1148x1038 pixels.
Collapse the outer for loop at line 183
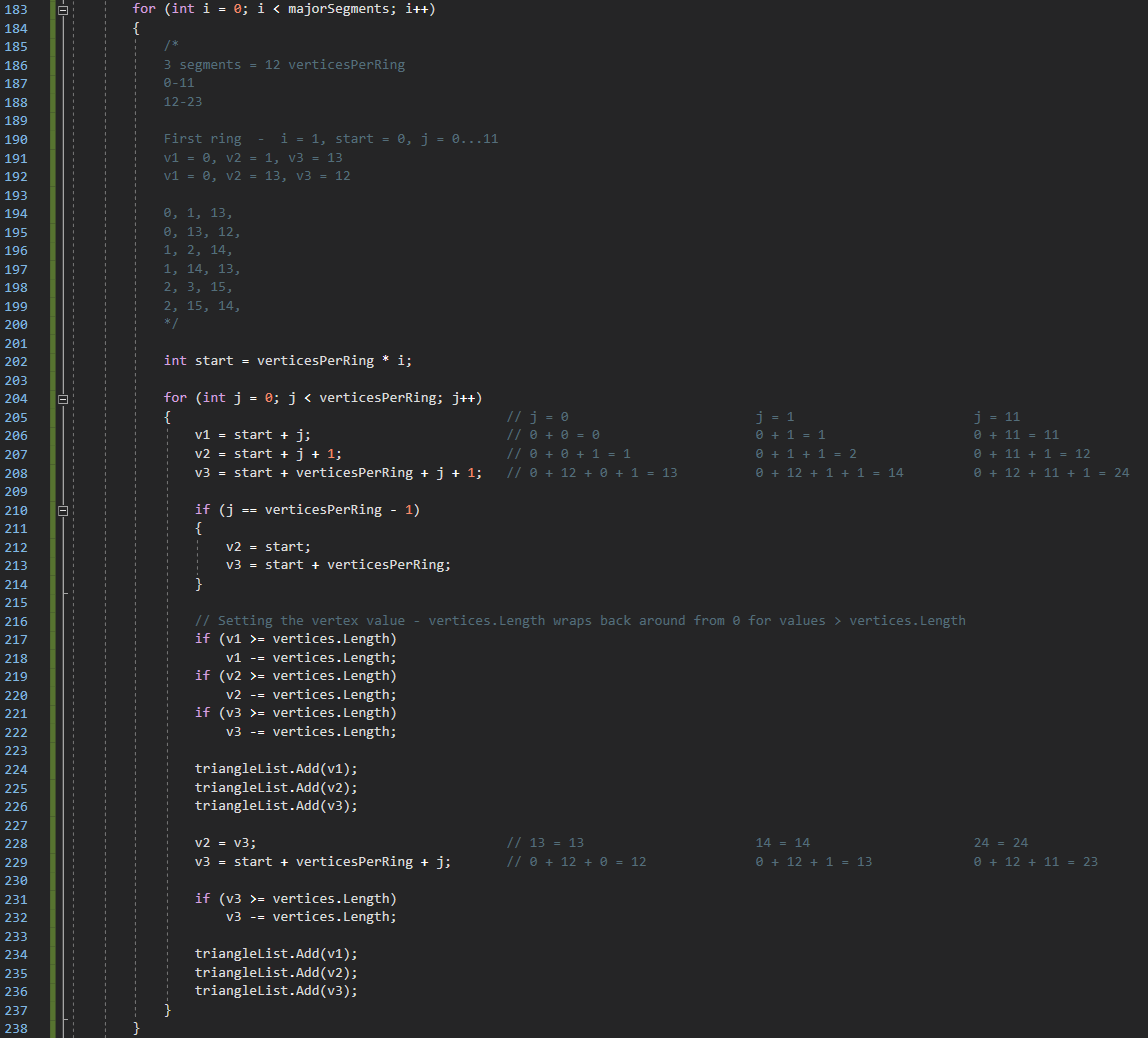coord(63,10)
